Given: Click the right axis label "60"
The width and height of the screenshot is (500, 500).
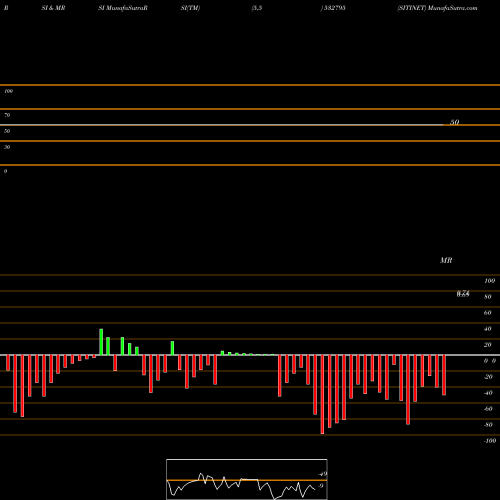Looking at the screenshot, I should 487,313.
